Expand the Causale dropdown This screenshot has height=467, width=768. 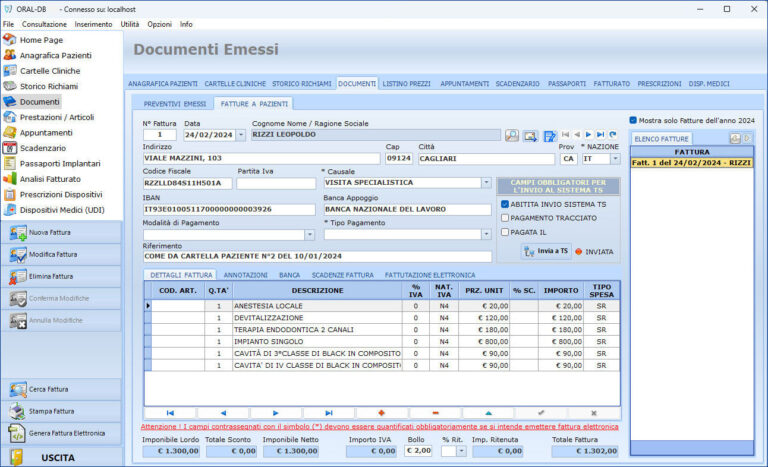point(486,184)
